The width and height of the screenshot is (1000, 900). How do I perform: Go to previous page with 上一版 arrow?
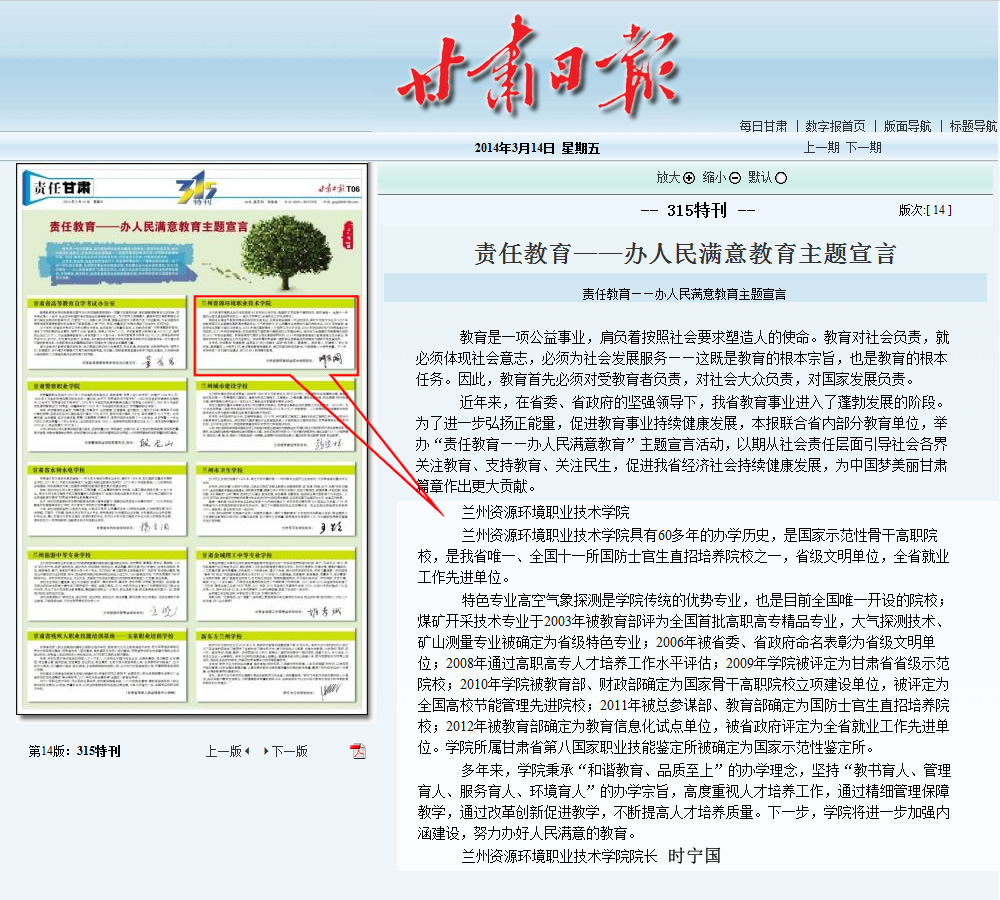tap(247, 751)
